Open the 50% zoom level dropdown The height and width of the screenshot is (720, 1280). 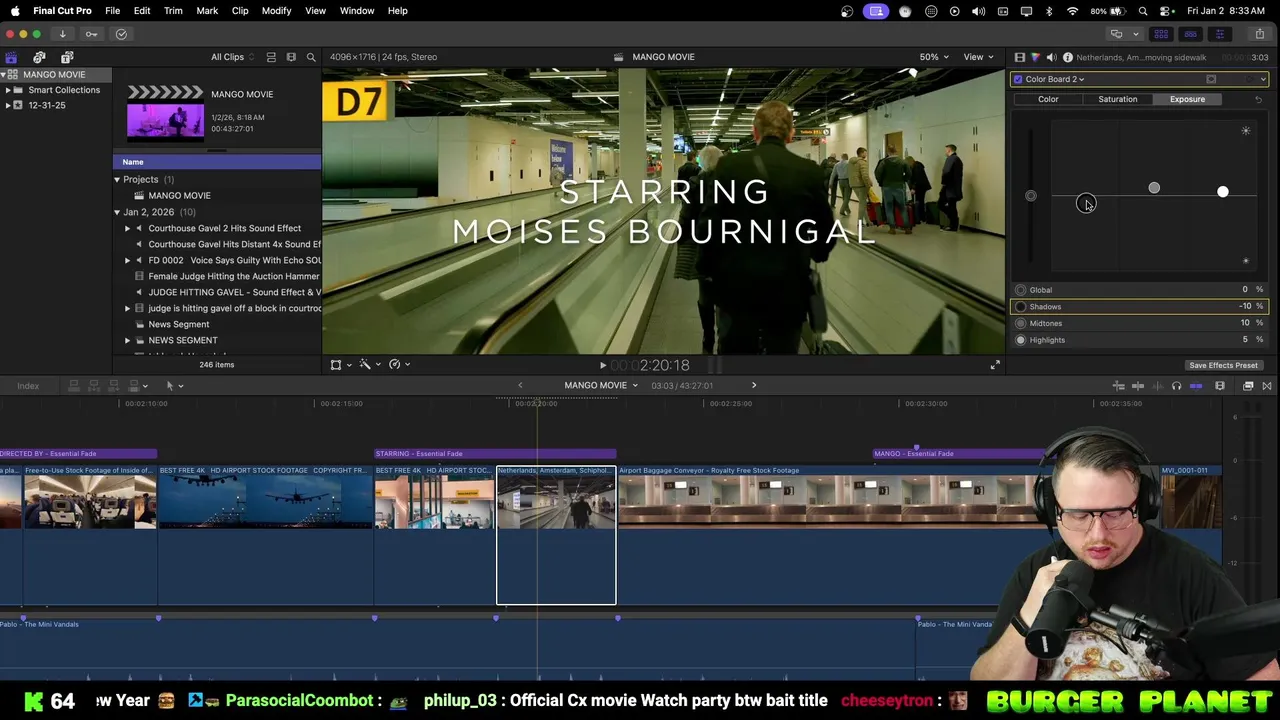click(x=934, y=57)
